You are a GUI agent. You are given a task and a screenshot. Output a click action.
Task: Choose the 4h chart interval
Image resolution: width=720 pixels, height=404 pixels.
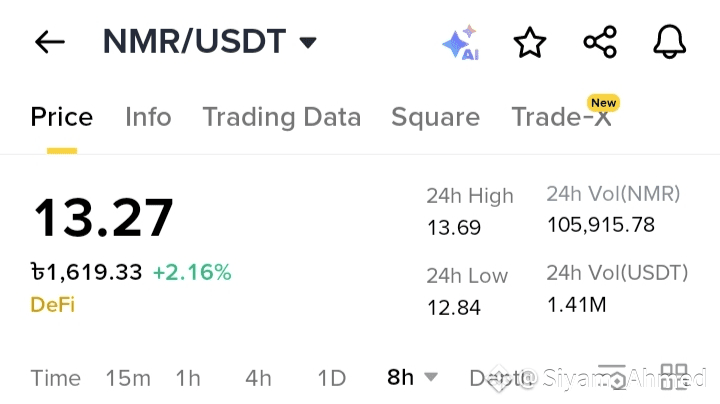tap(259, 378)
